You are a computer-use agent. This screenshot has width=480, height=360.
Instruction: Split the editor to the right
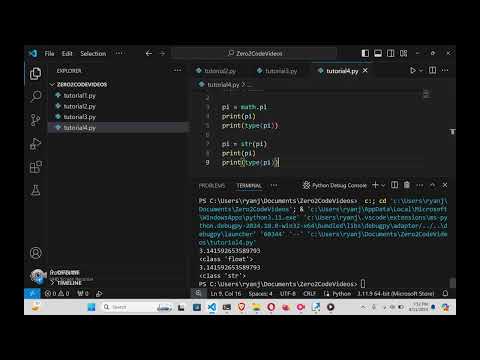[x=432, y=70]
